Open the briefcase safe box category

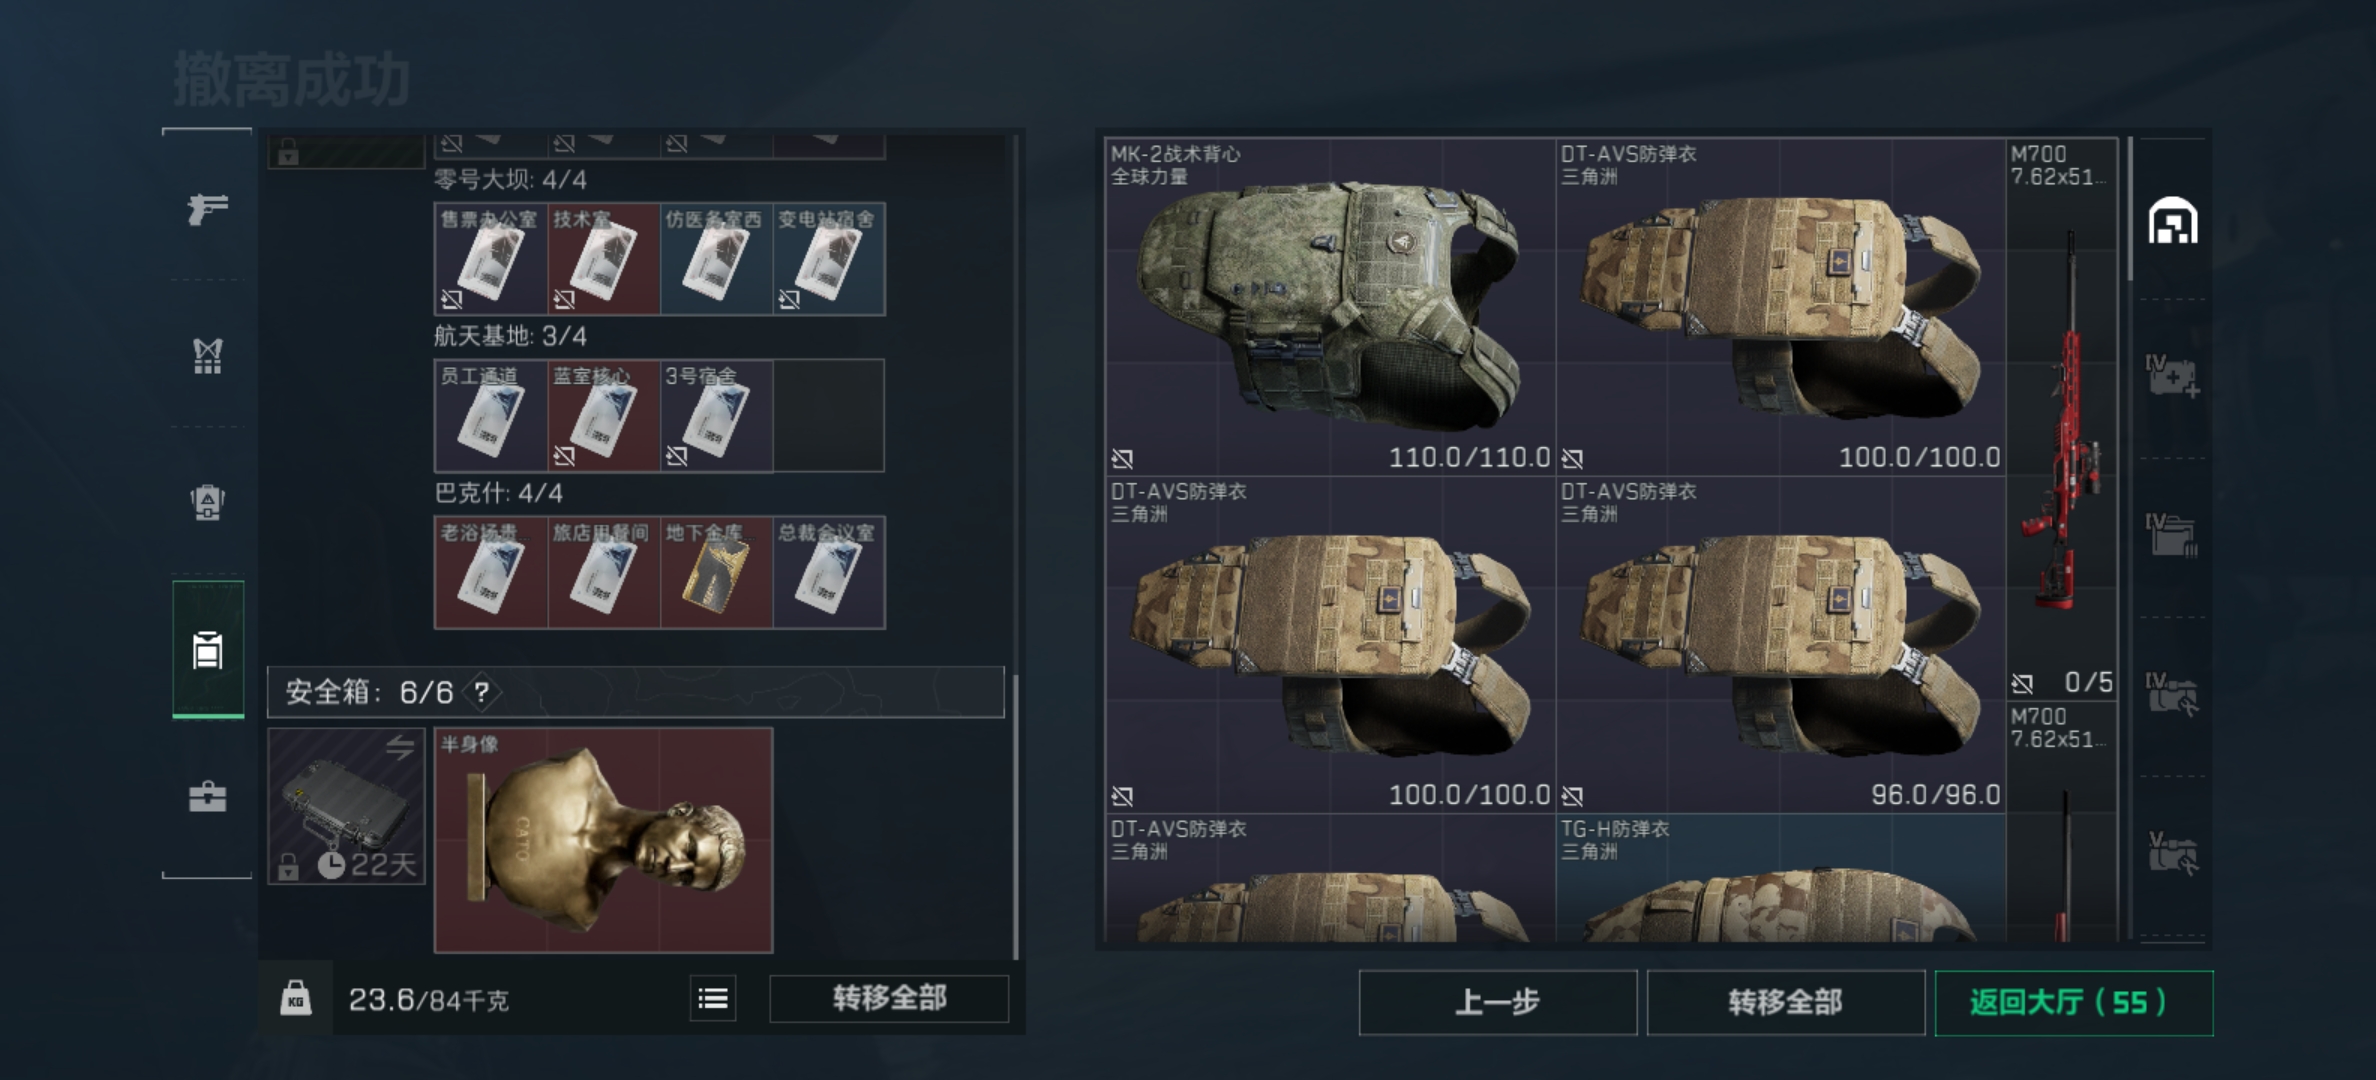pyautogui.click(x=207, y=797)
